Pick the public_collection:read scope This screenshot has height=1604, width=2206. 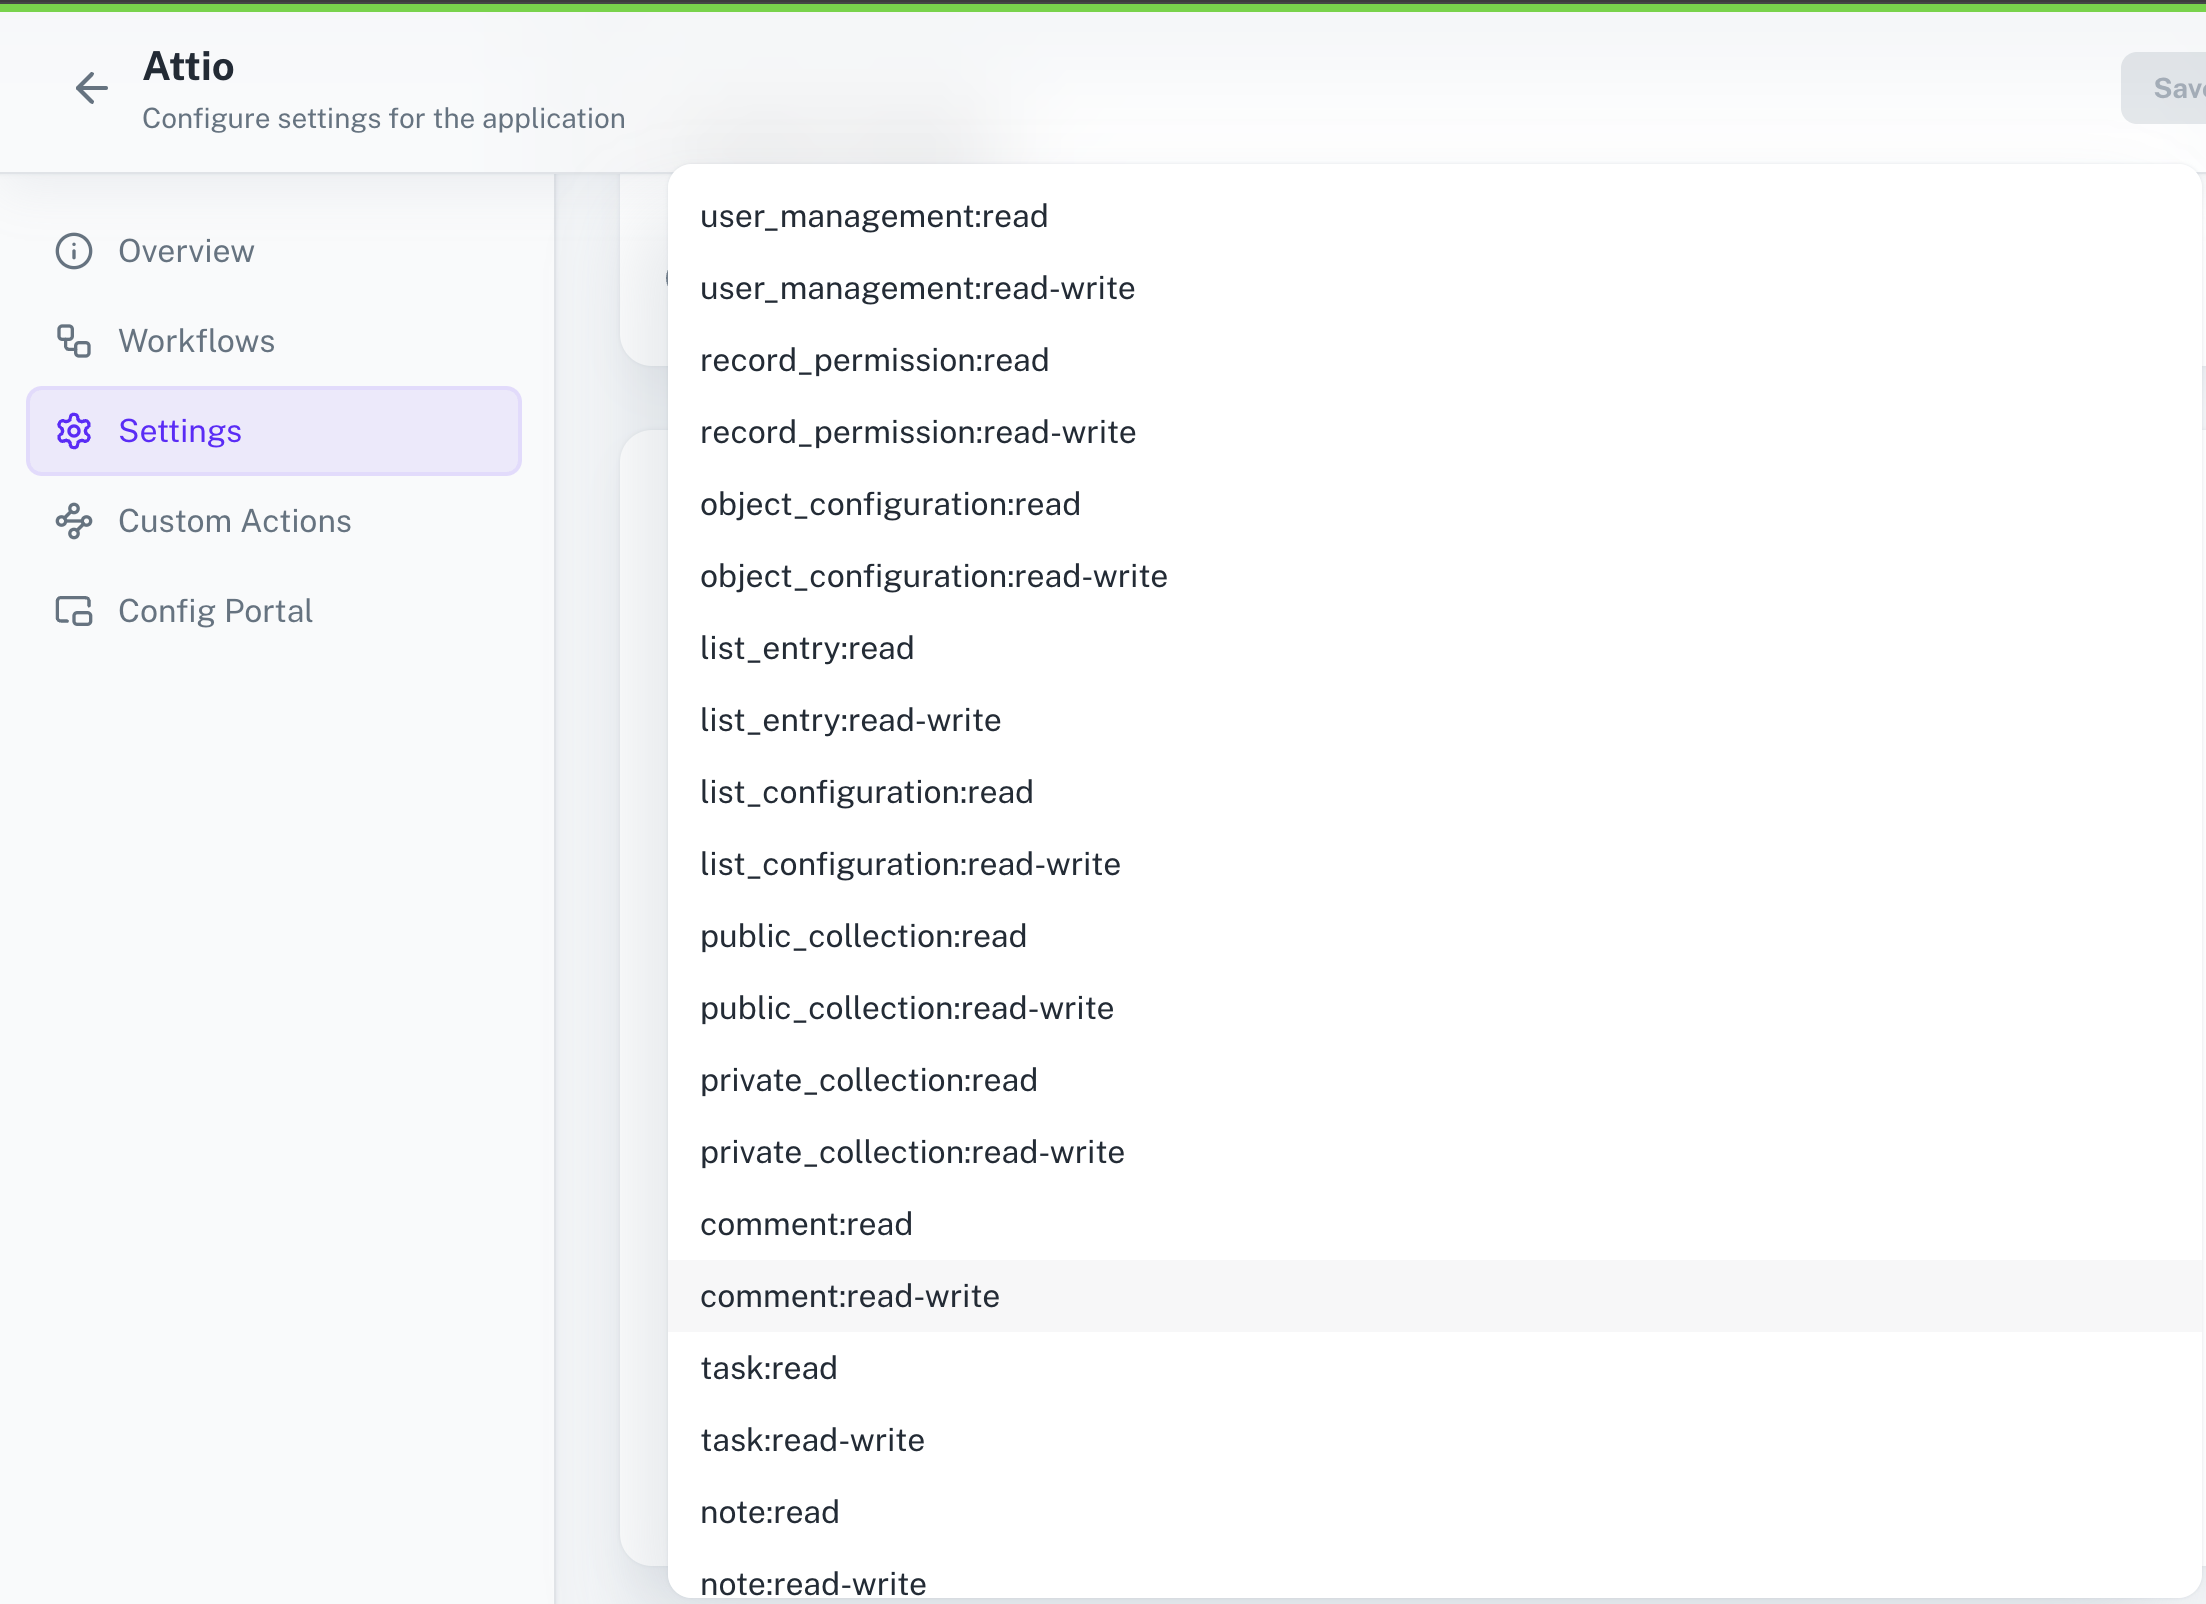[x=863, y=935]
